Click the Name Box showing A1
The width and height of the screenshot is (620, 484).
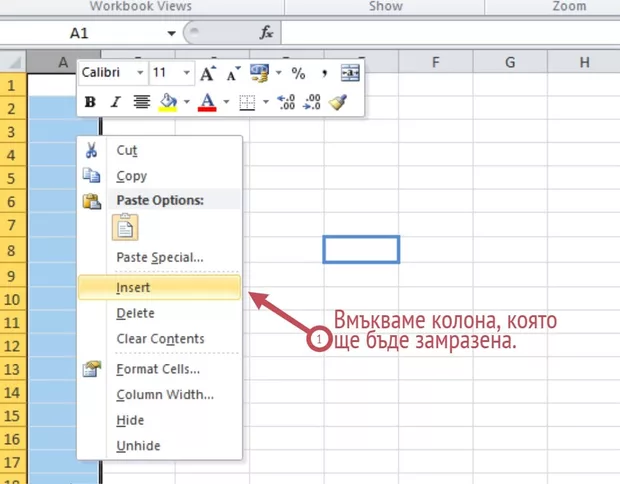pyautogui.click(x=81, y=33)
